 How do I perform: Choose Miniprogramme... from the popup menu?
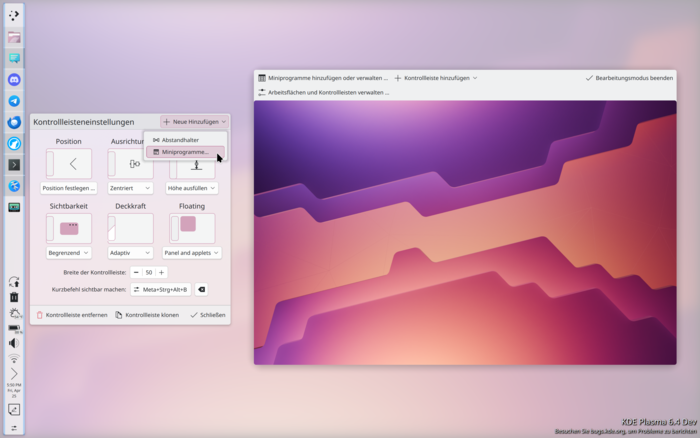click(185, 152)
